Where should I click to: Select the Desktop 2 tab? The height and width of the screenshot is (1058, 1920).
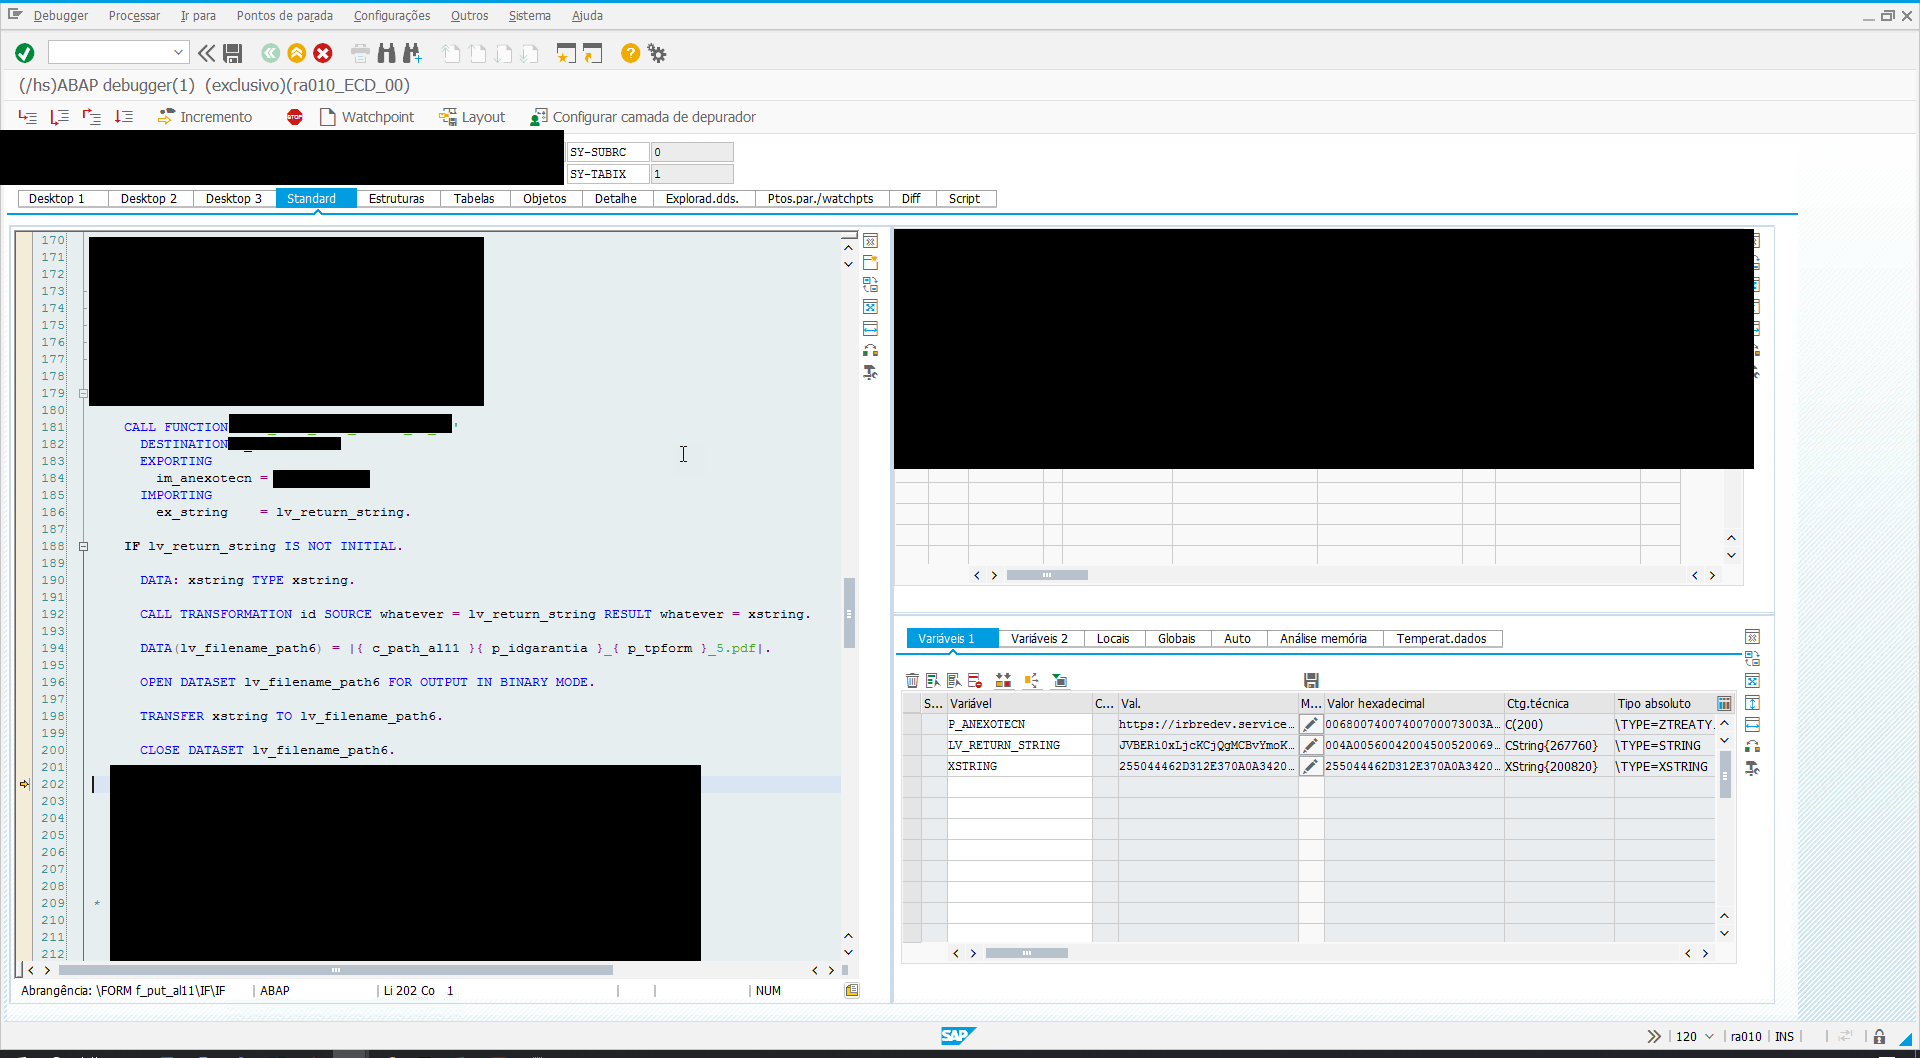(x=148, y=199)
